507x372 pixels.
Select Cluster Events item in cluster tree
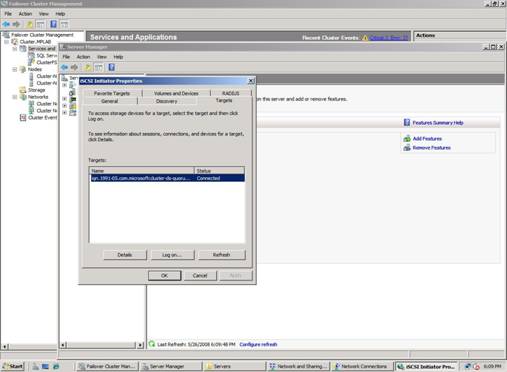tap(42, 118)
